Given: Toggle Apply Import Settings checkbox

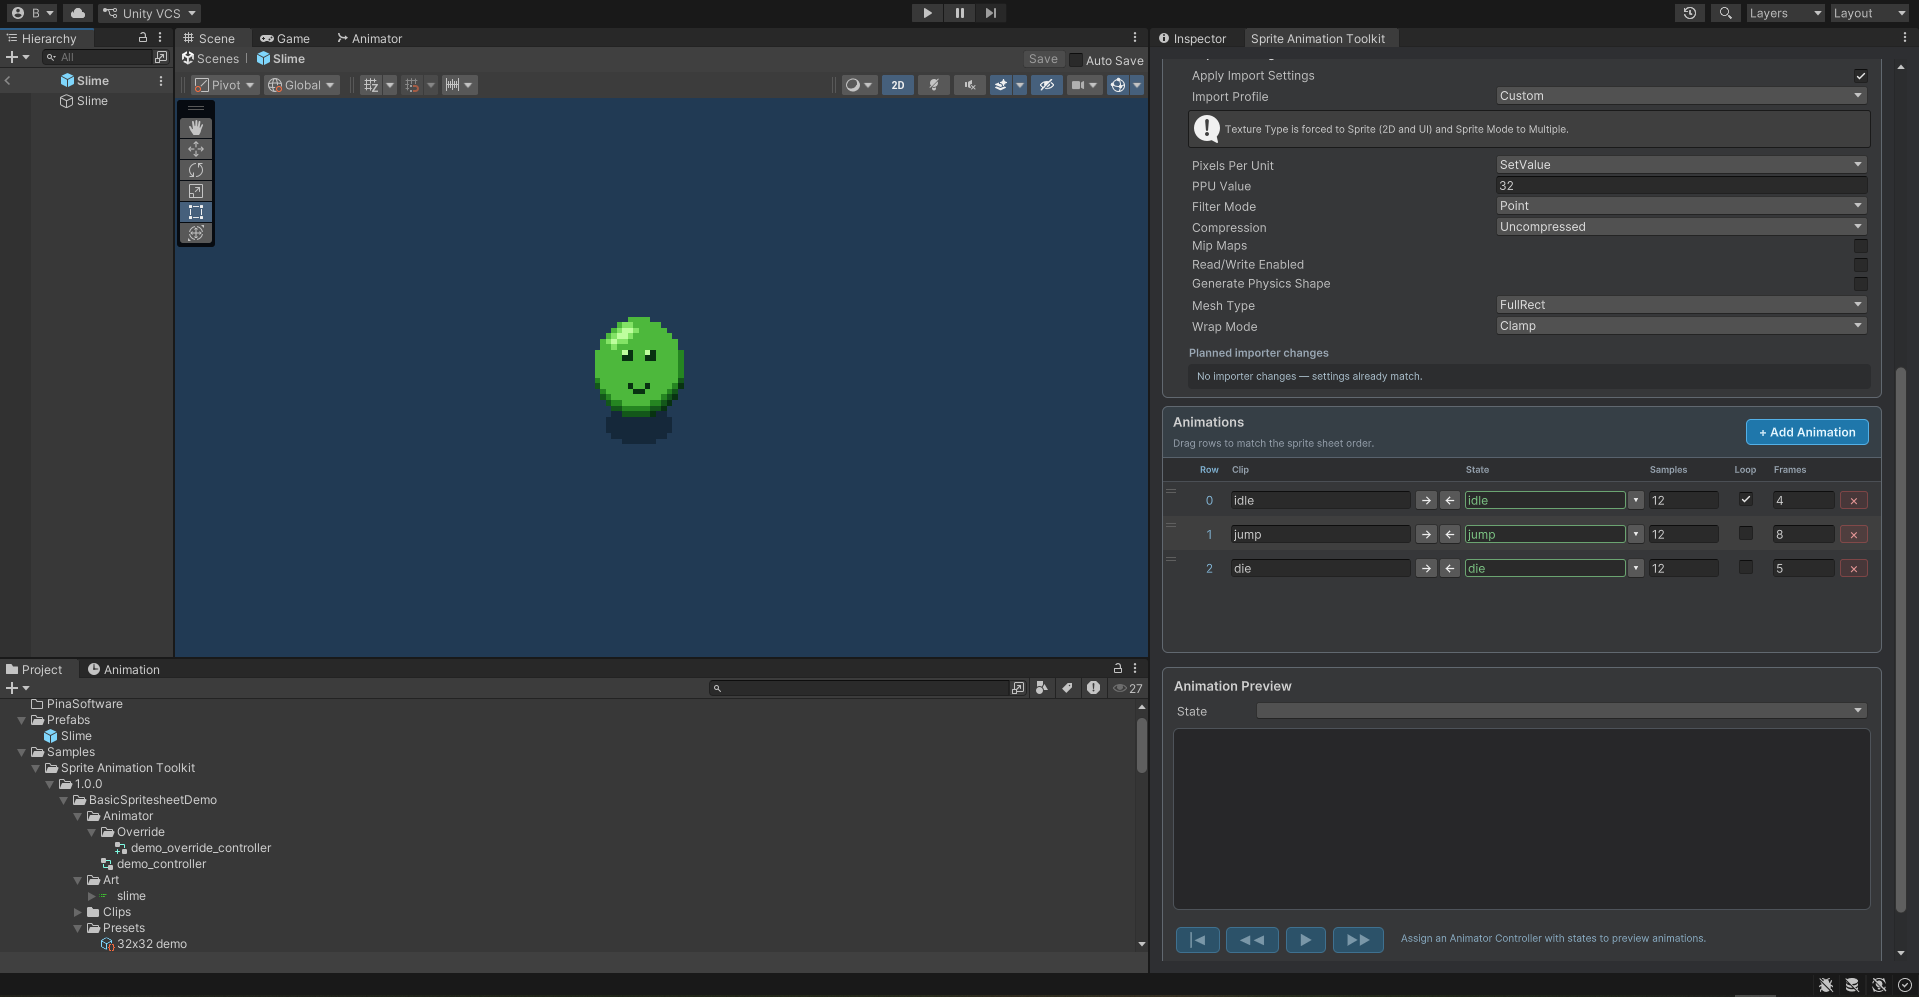Looking at the screenshot, I should (x=1860, y=76).
